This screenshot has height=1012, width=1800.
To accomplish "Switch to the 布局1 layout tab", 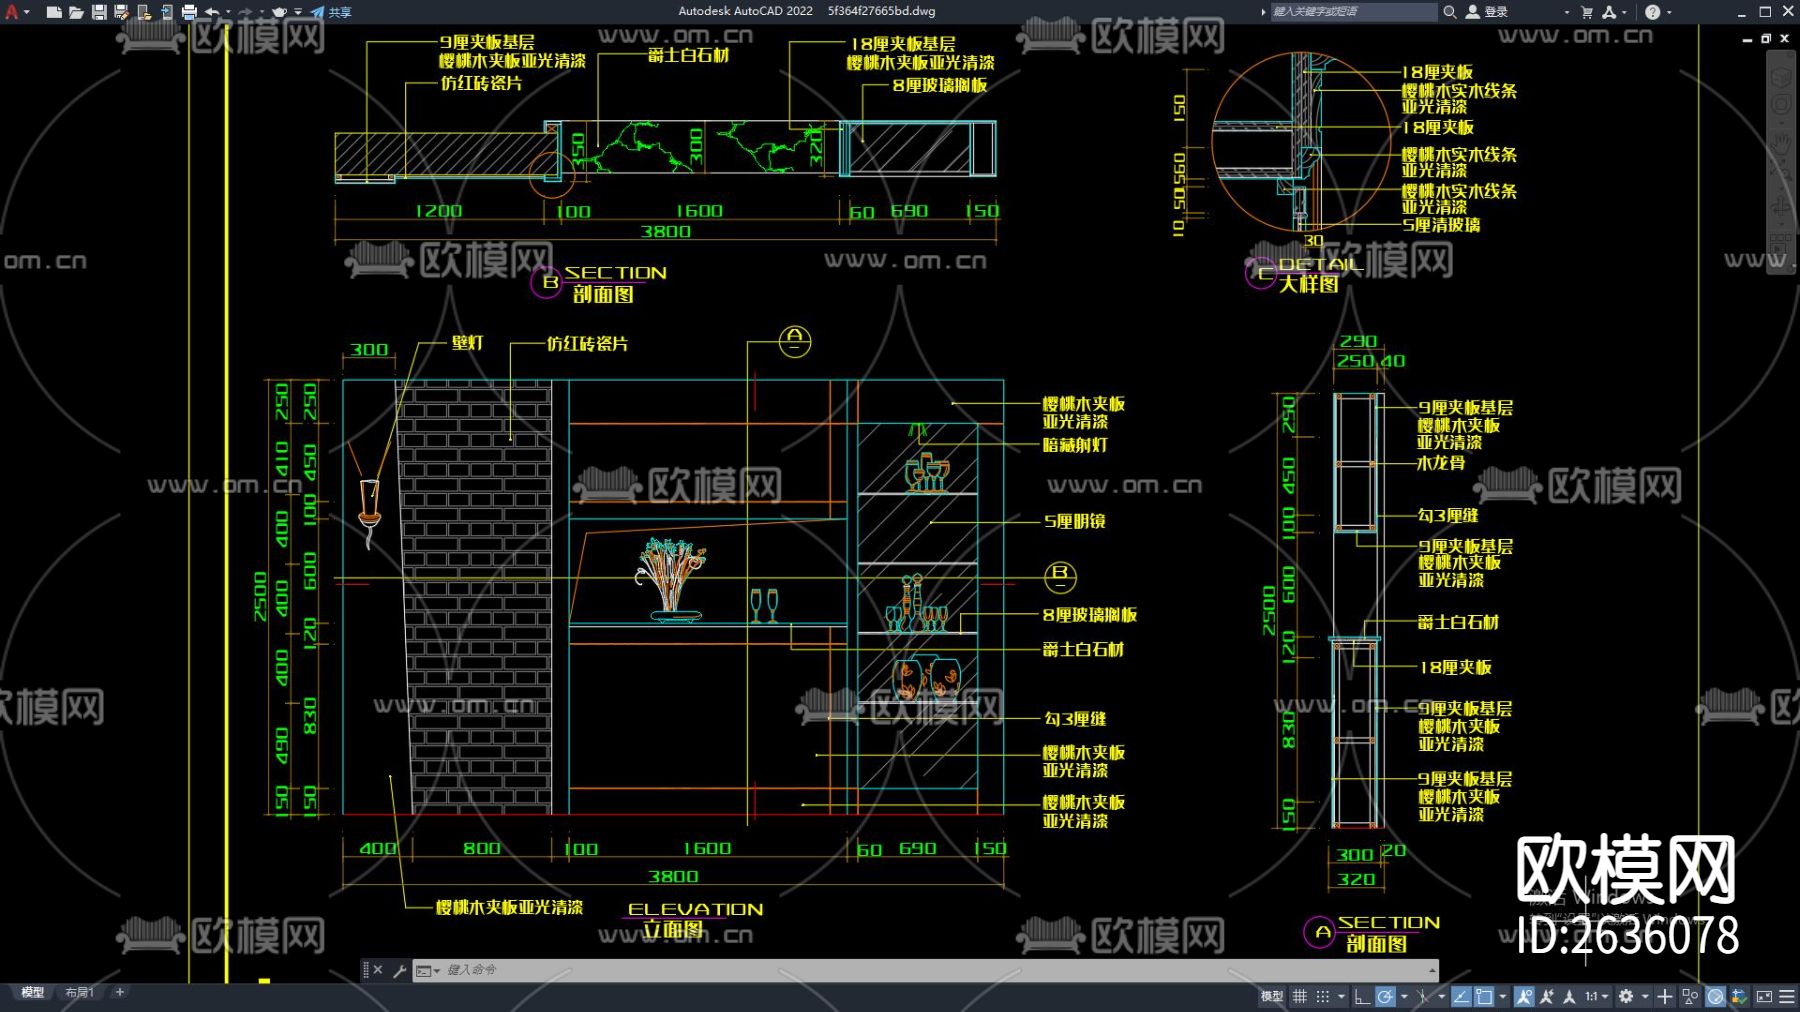I will [x=79, y=992].
